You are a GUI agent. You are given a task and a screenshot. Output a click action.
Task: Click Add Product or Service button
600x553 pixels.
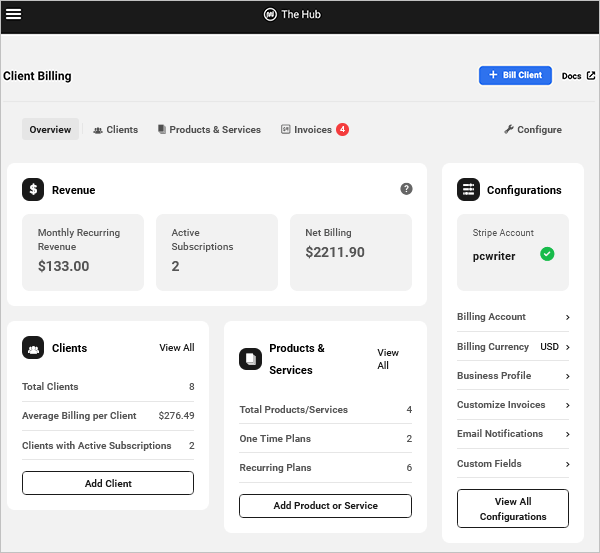pos(325,506)
